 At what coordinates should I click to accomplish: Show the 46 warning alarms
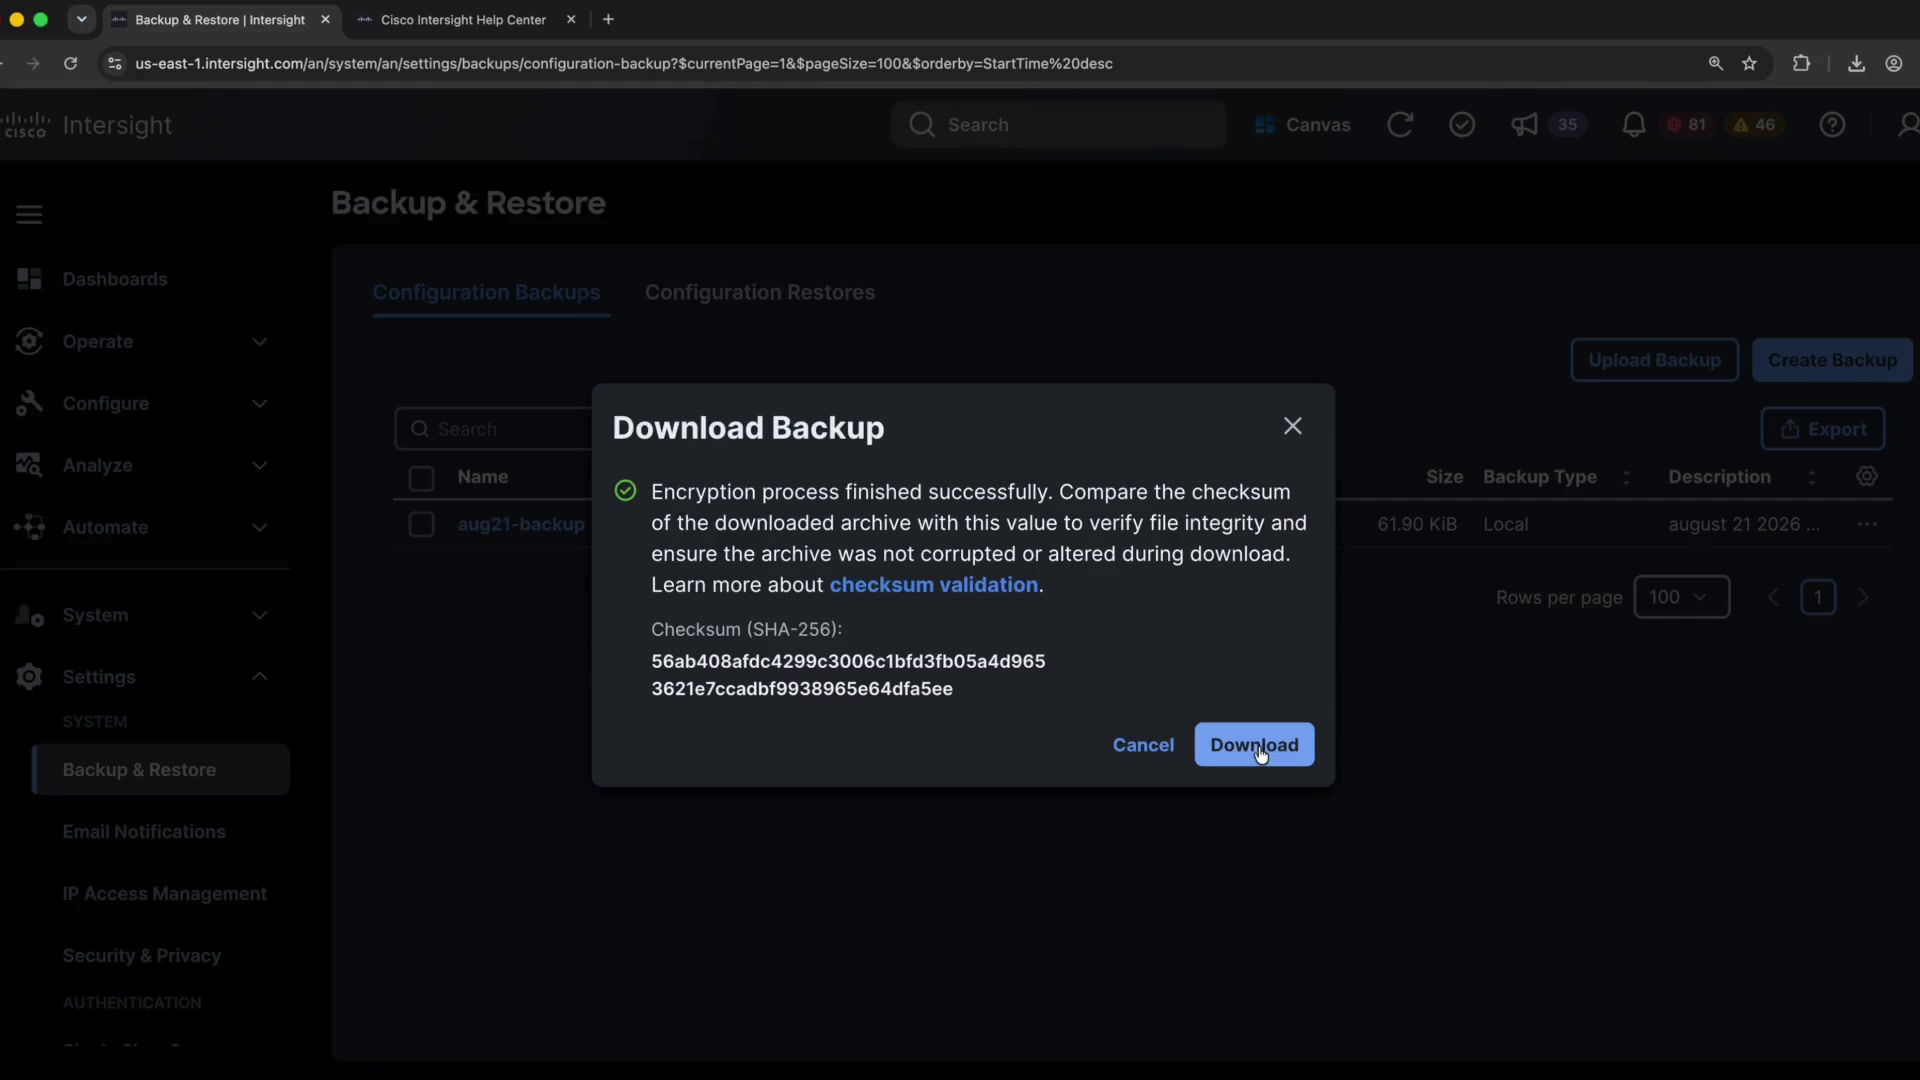point(1755,125)
